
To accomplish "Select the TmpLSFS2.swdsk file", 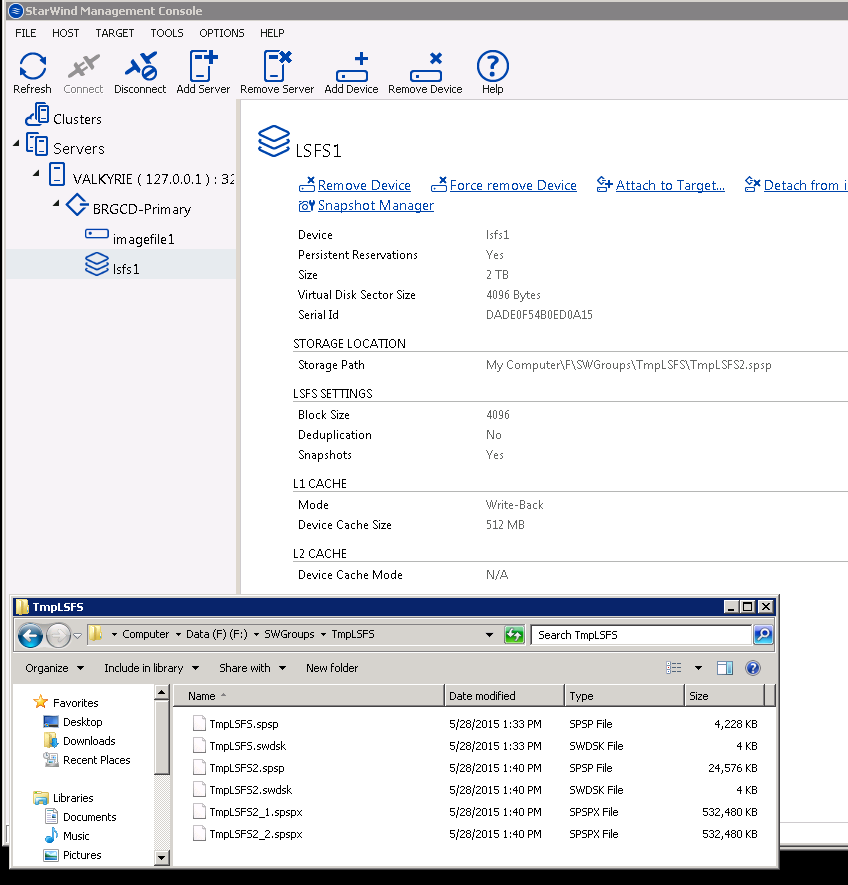I will pos(251,790).
